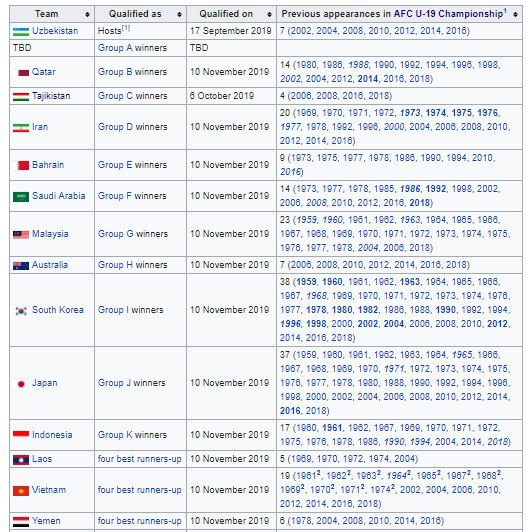Open Laos's four best runners-up link
526x532 pixels.
point(139,459)
